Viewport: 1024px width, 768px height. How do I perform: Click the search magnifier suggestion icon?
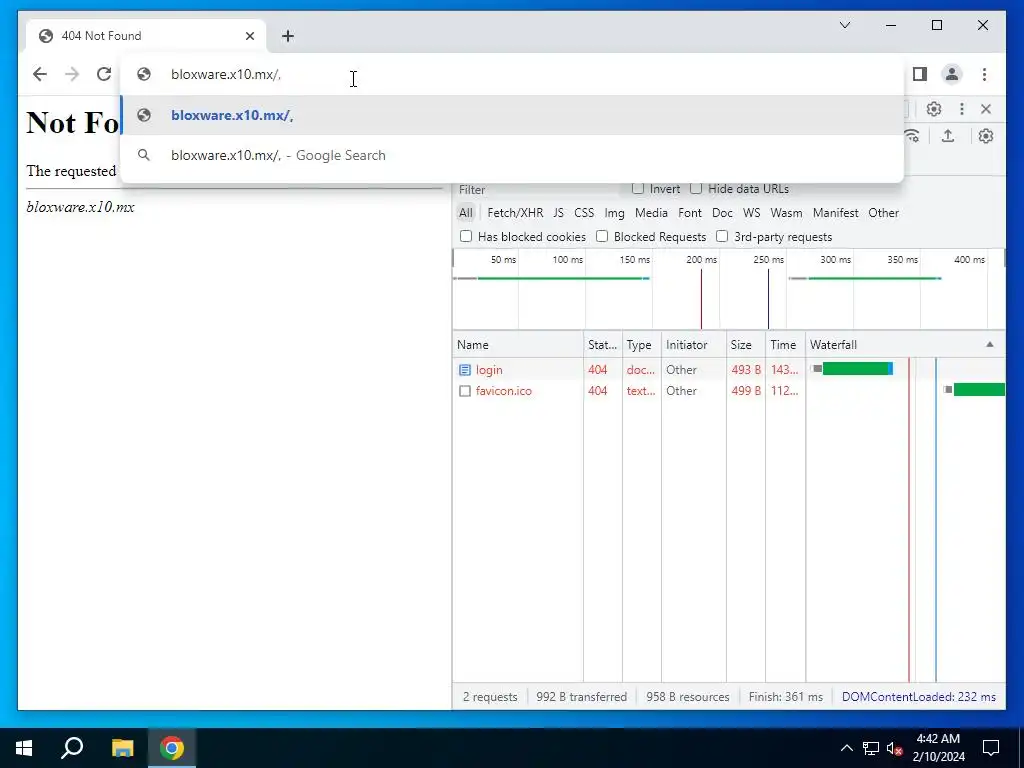(144, 155)
